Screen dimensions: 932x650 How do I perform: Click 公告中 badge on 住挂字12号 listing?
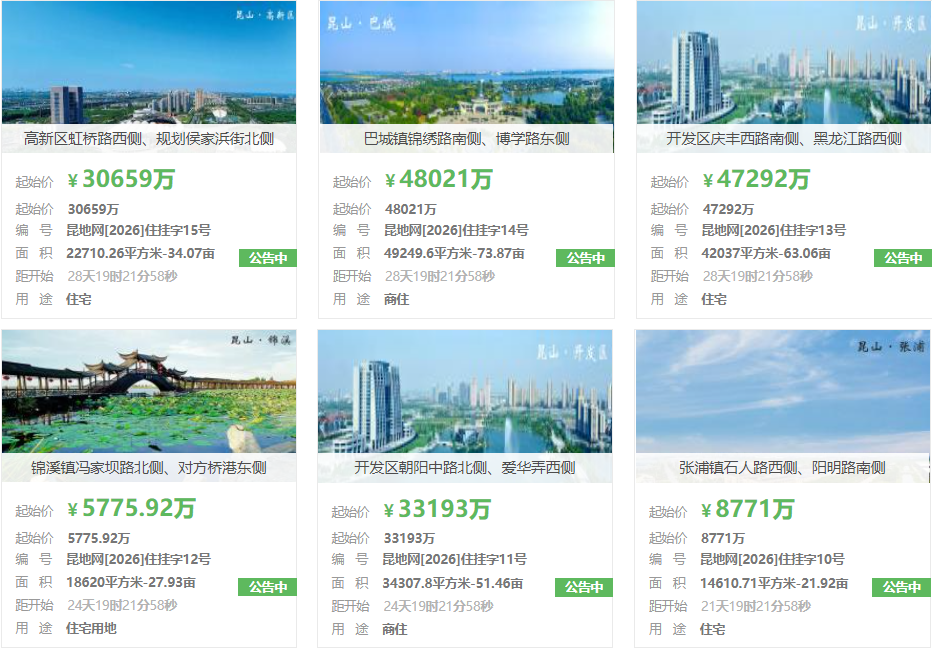[x=267, y=587]
